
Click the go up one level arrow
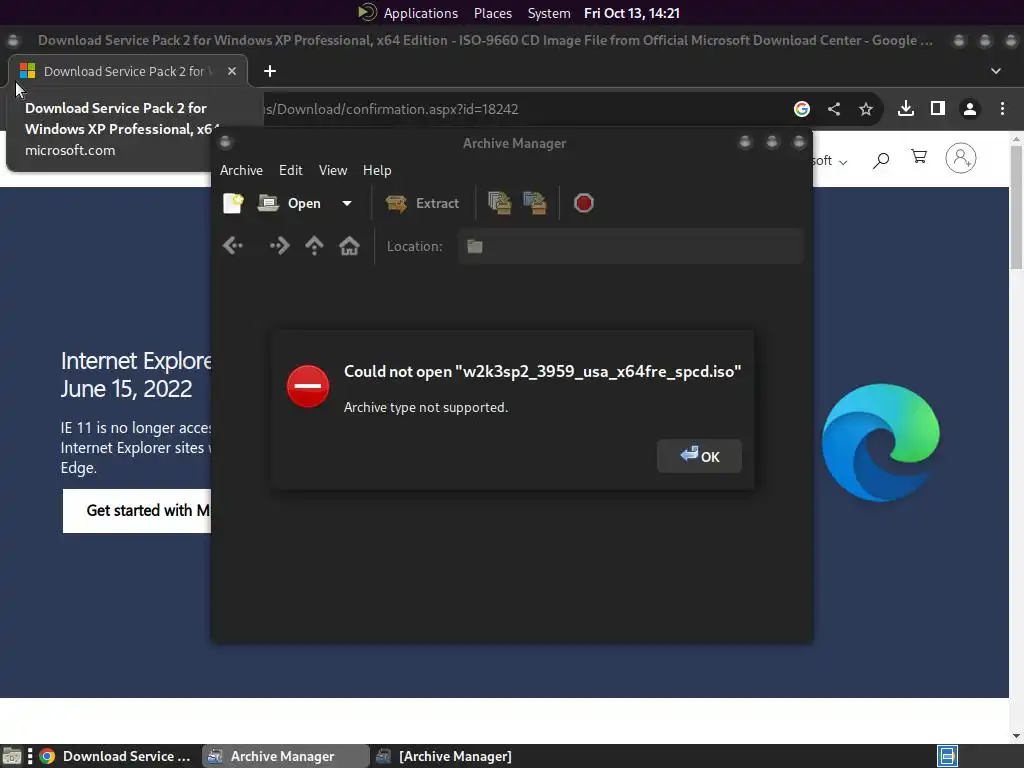pyautogui.click(x=314, y=246)
